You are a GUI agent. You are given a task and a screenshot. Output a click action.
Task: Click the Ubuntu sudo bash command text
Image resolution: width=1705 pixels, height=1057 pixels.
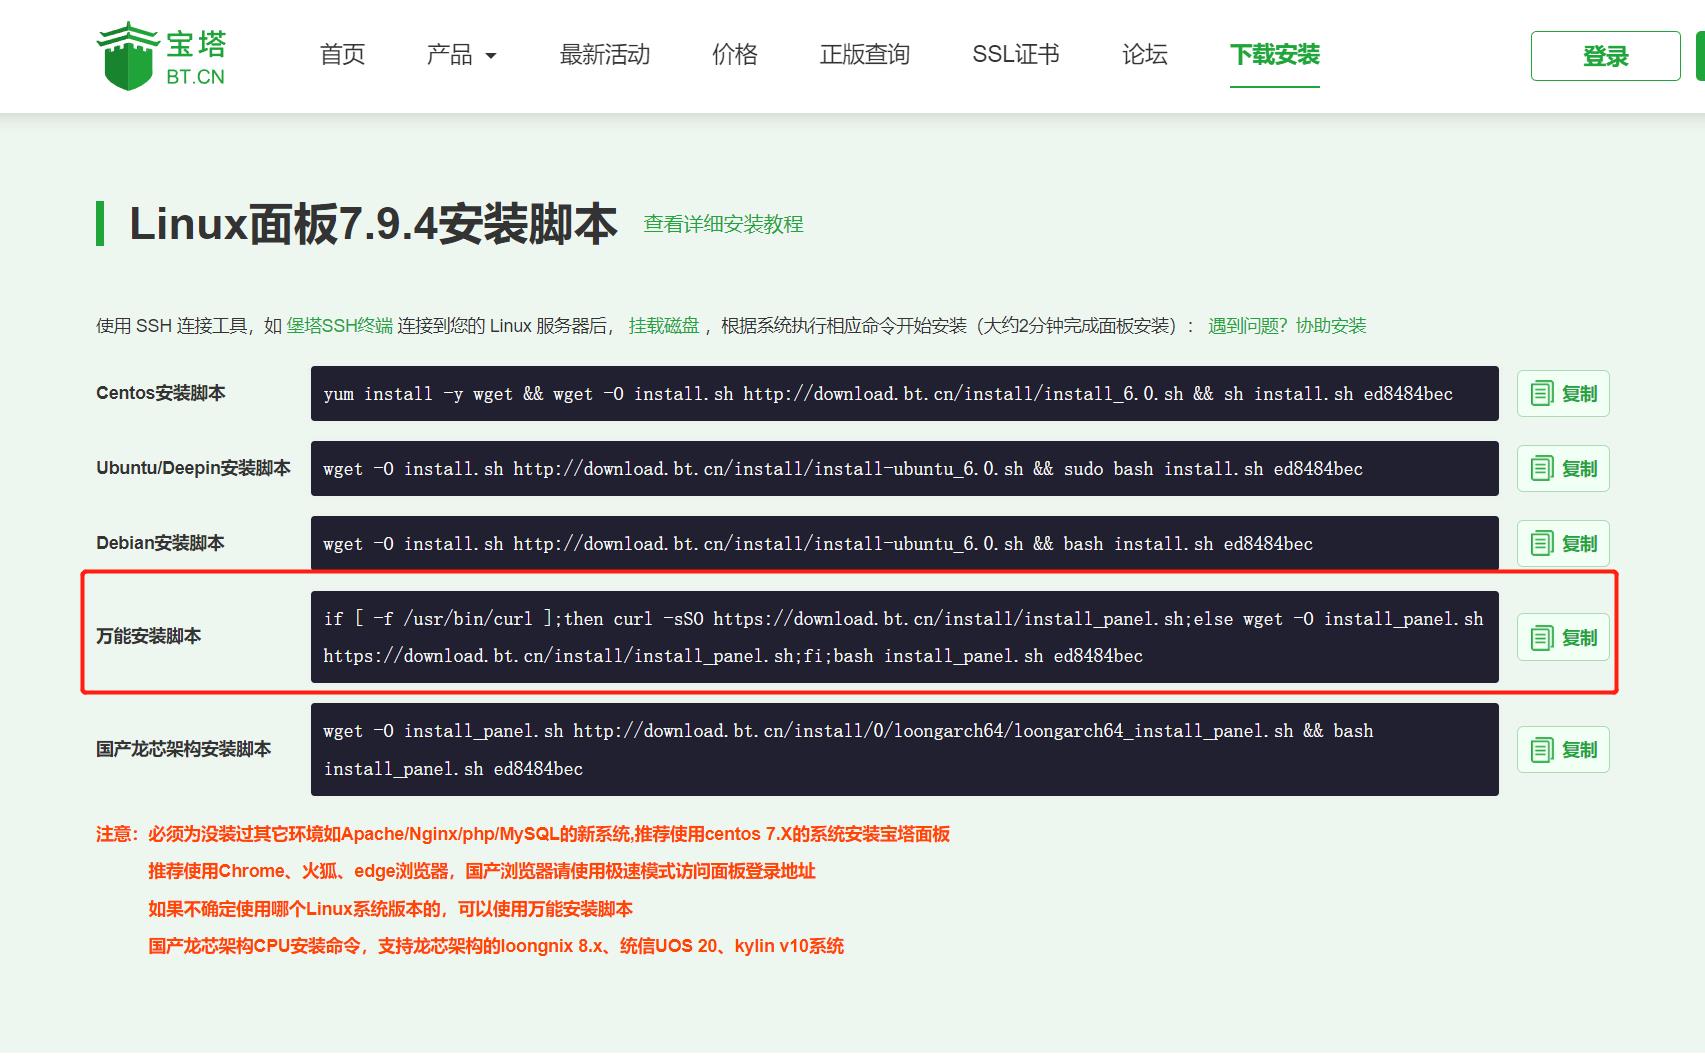coord(843,469)
